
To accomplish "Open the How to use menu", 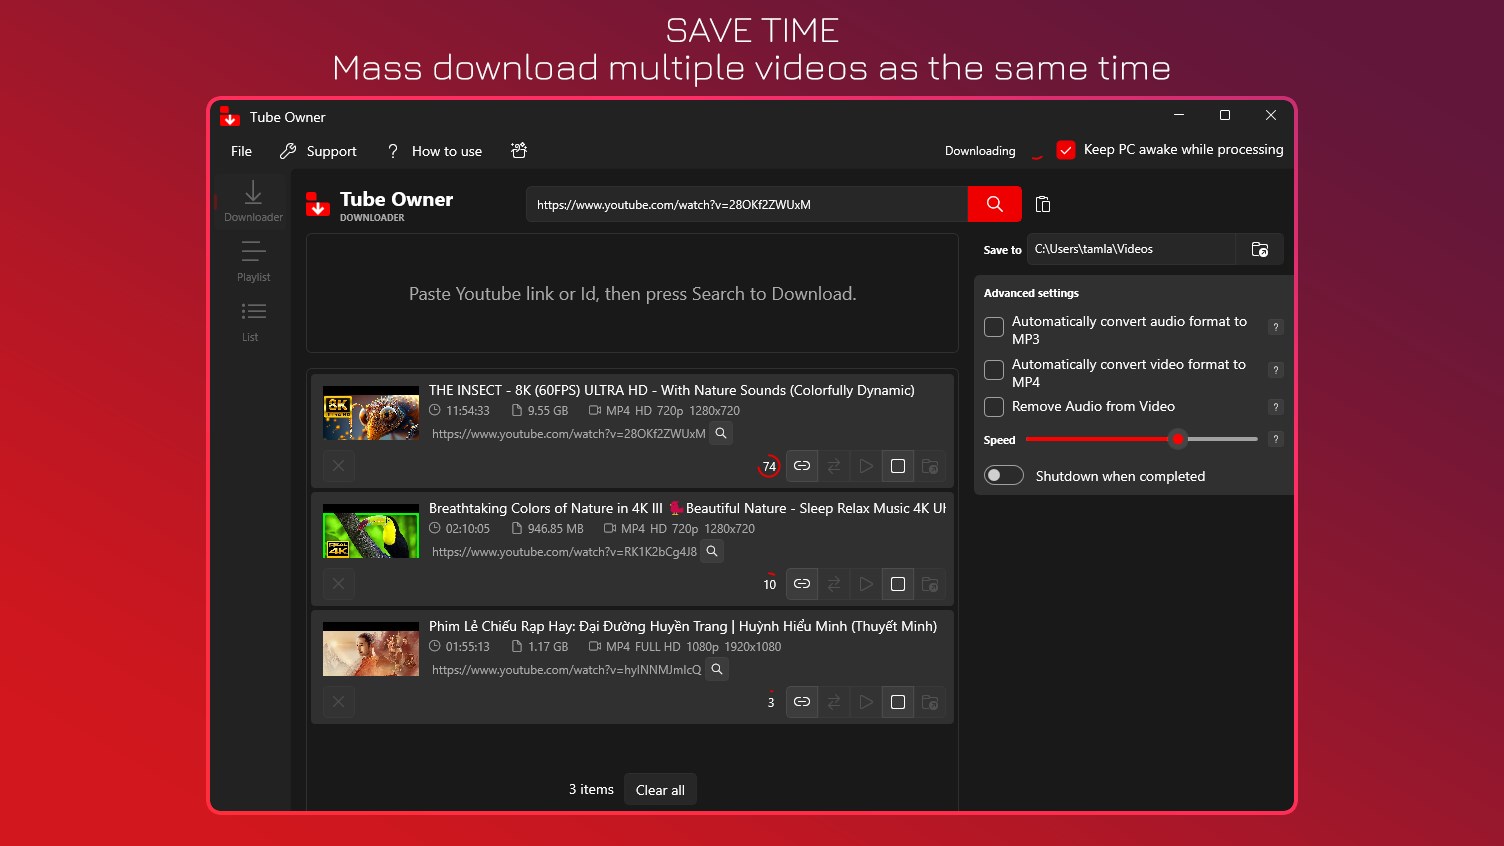I will [x=434, y=151].
